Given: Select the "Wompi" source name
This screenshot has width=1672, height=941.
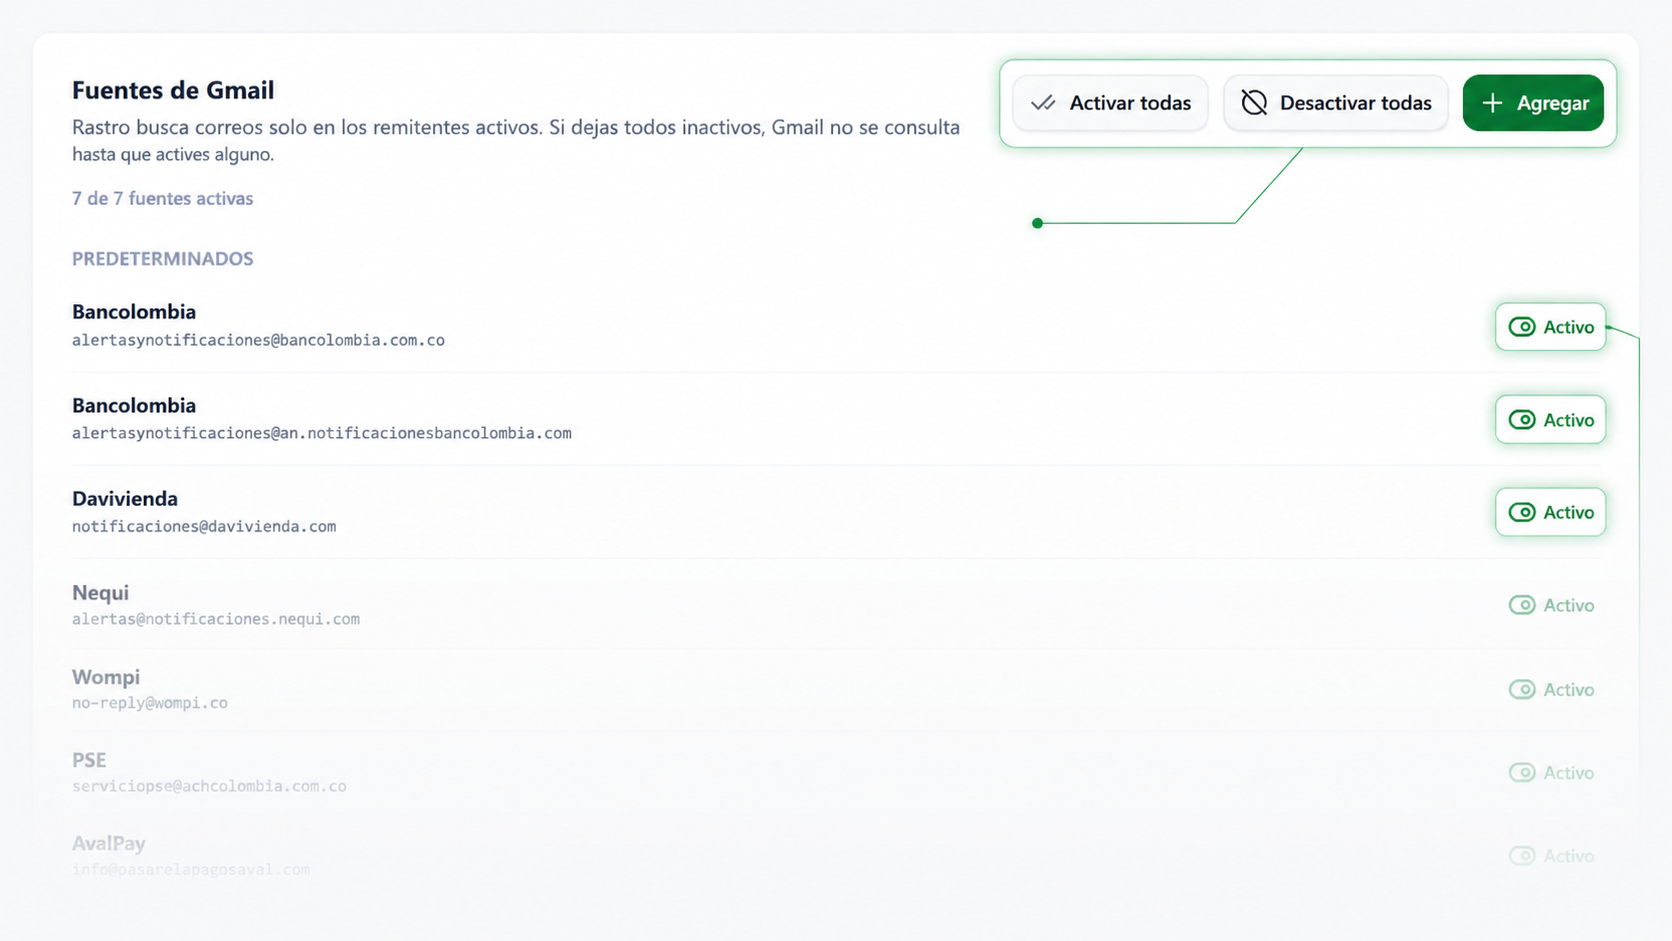Looking at the screenshot, I should pyautogui.click(x=106, y=677).
